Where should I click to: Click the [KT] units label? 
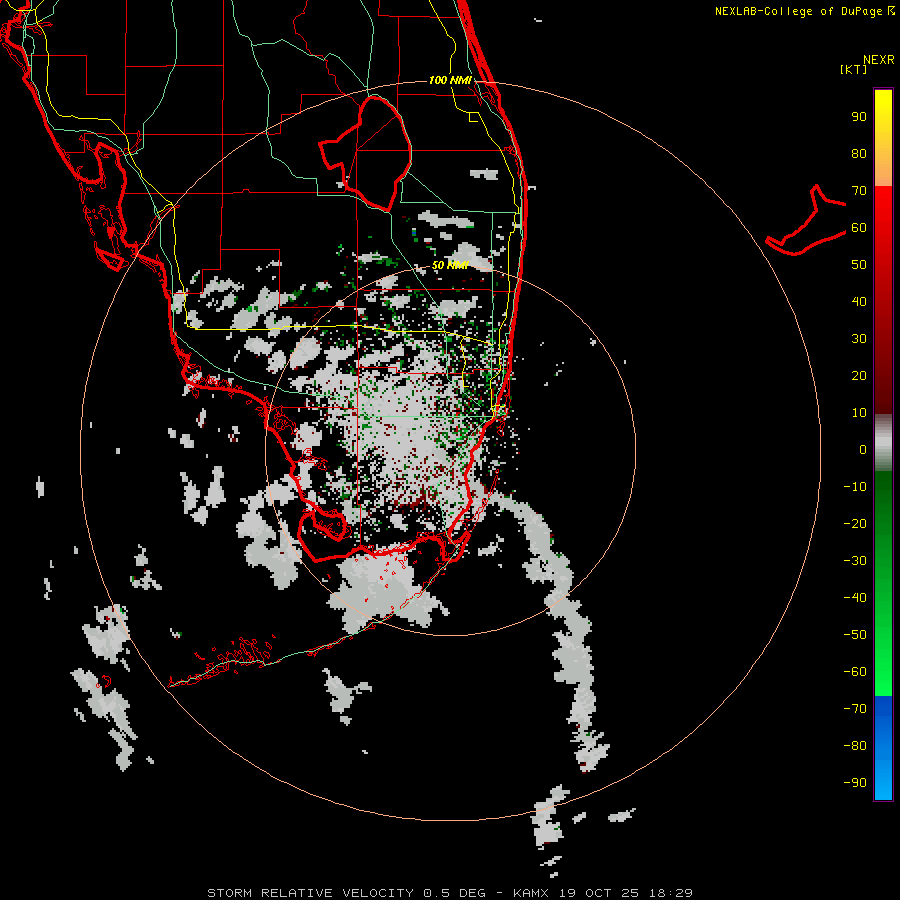pos(853,69)
